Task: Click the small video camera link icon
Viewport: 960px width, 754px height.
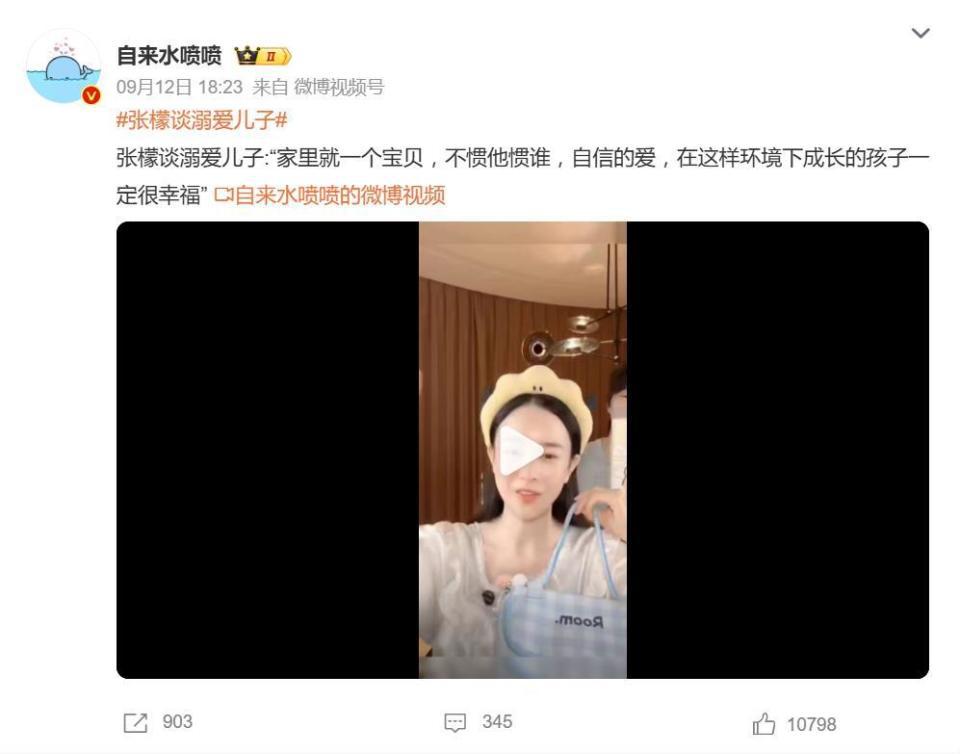Action: pyautogui.click(x=223, y=195)
